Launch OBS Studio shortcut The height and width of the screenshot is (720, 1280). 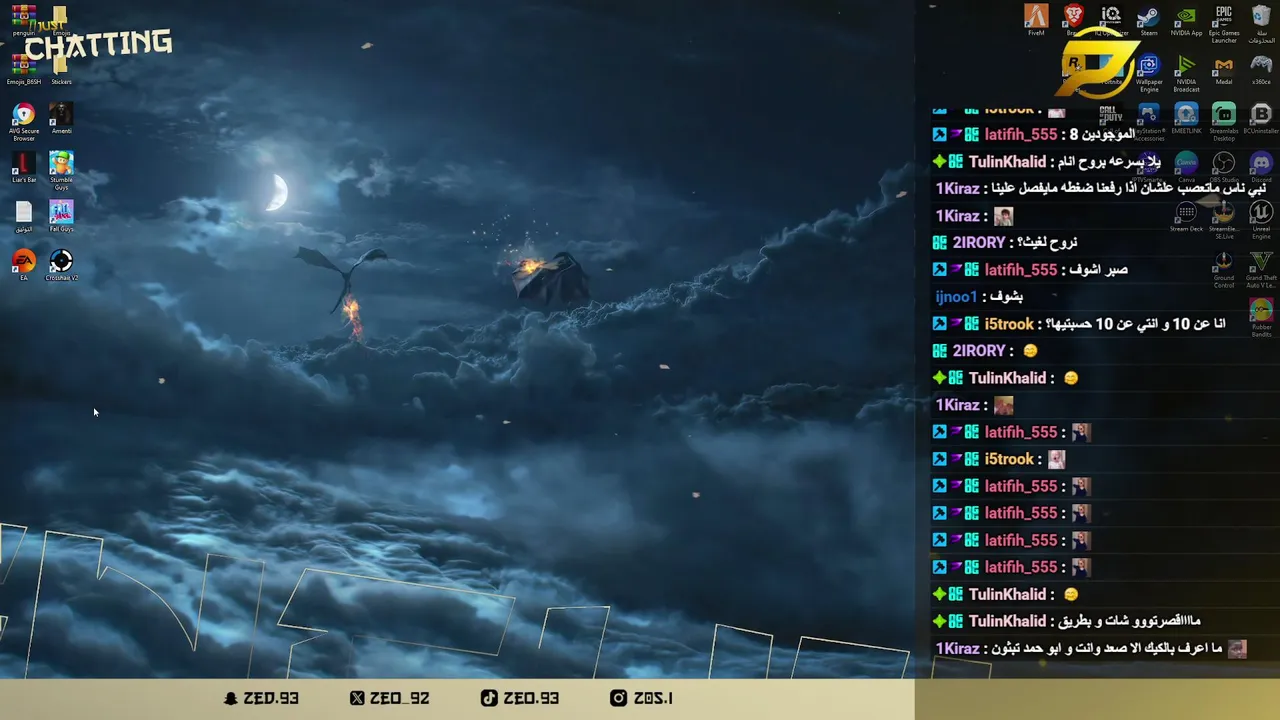(x=1224, y=167)
